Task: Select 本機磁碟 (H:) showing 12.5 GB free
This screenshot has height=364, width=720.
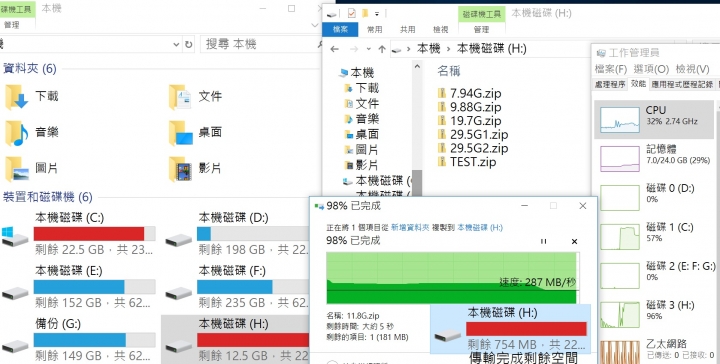Action: (236, 340)
